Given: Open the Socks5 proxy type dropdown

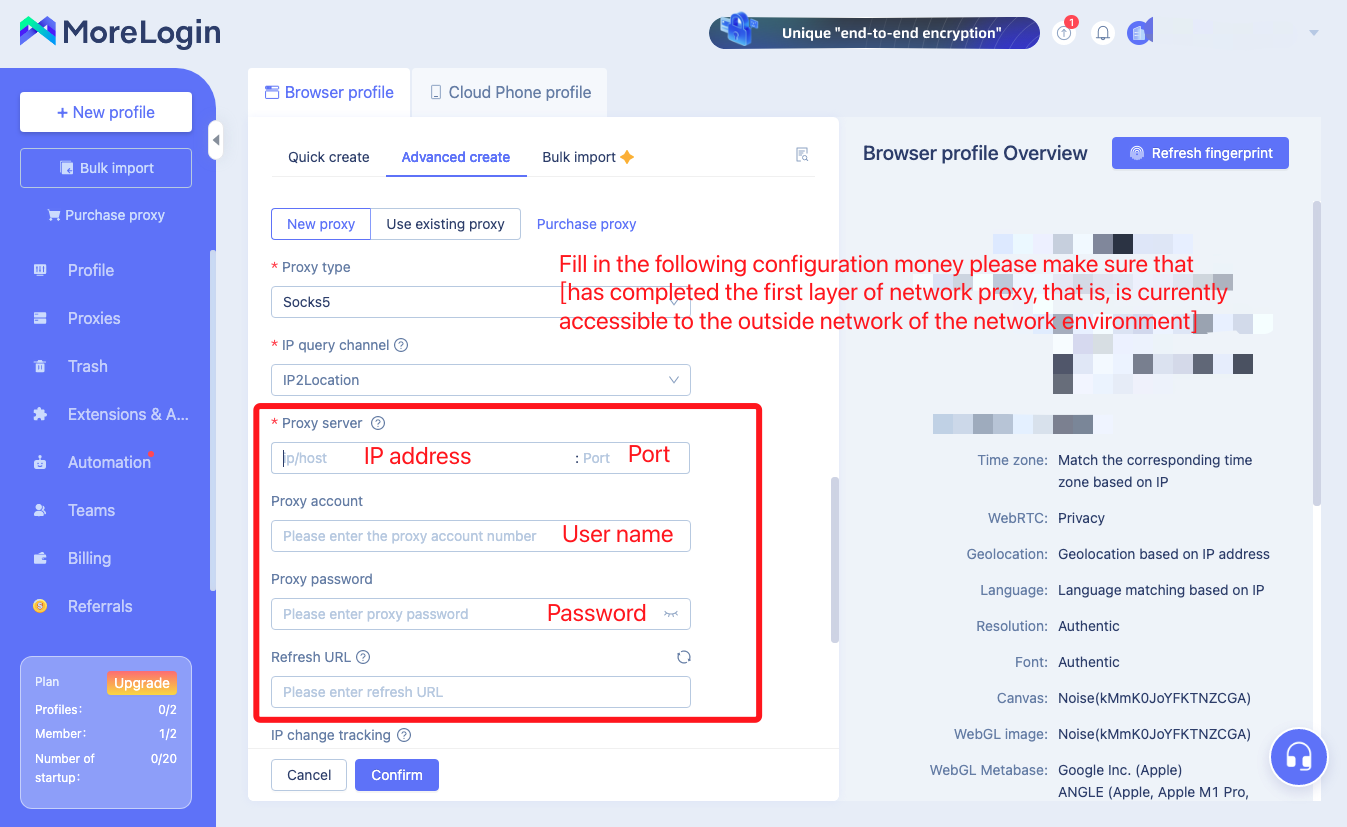Looking at the screenshot, I should (480, 302).
